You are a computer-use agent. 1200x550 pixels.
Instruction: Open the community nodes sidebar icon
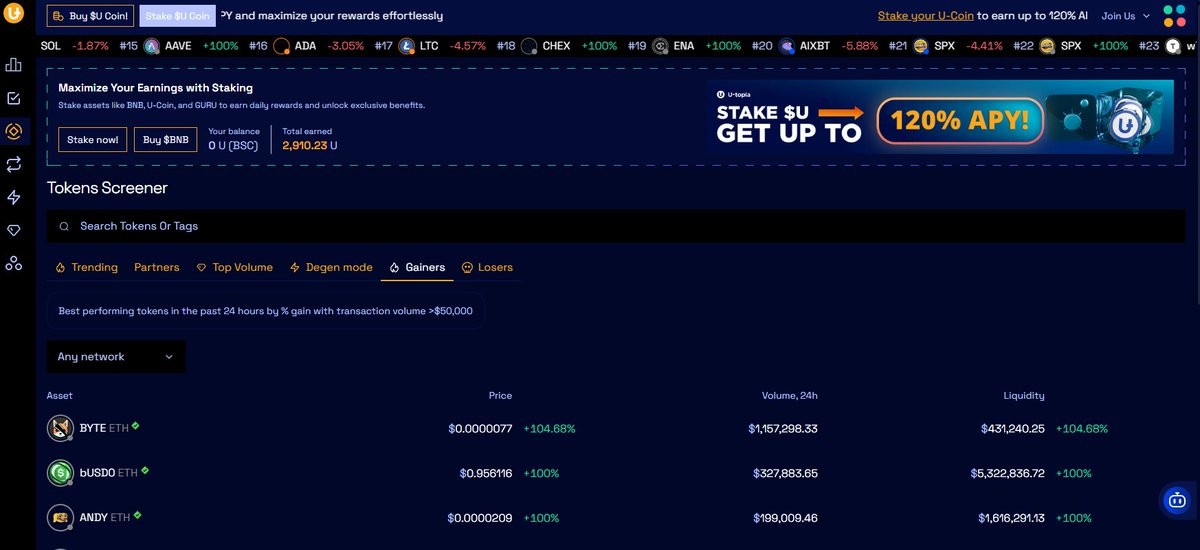click(x=14, y=263)
